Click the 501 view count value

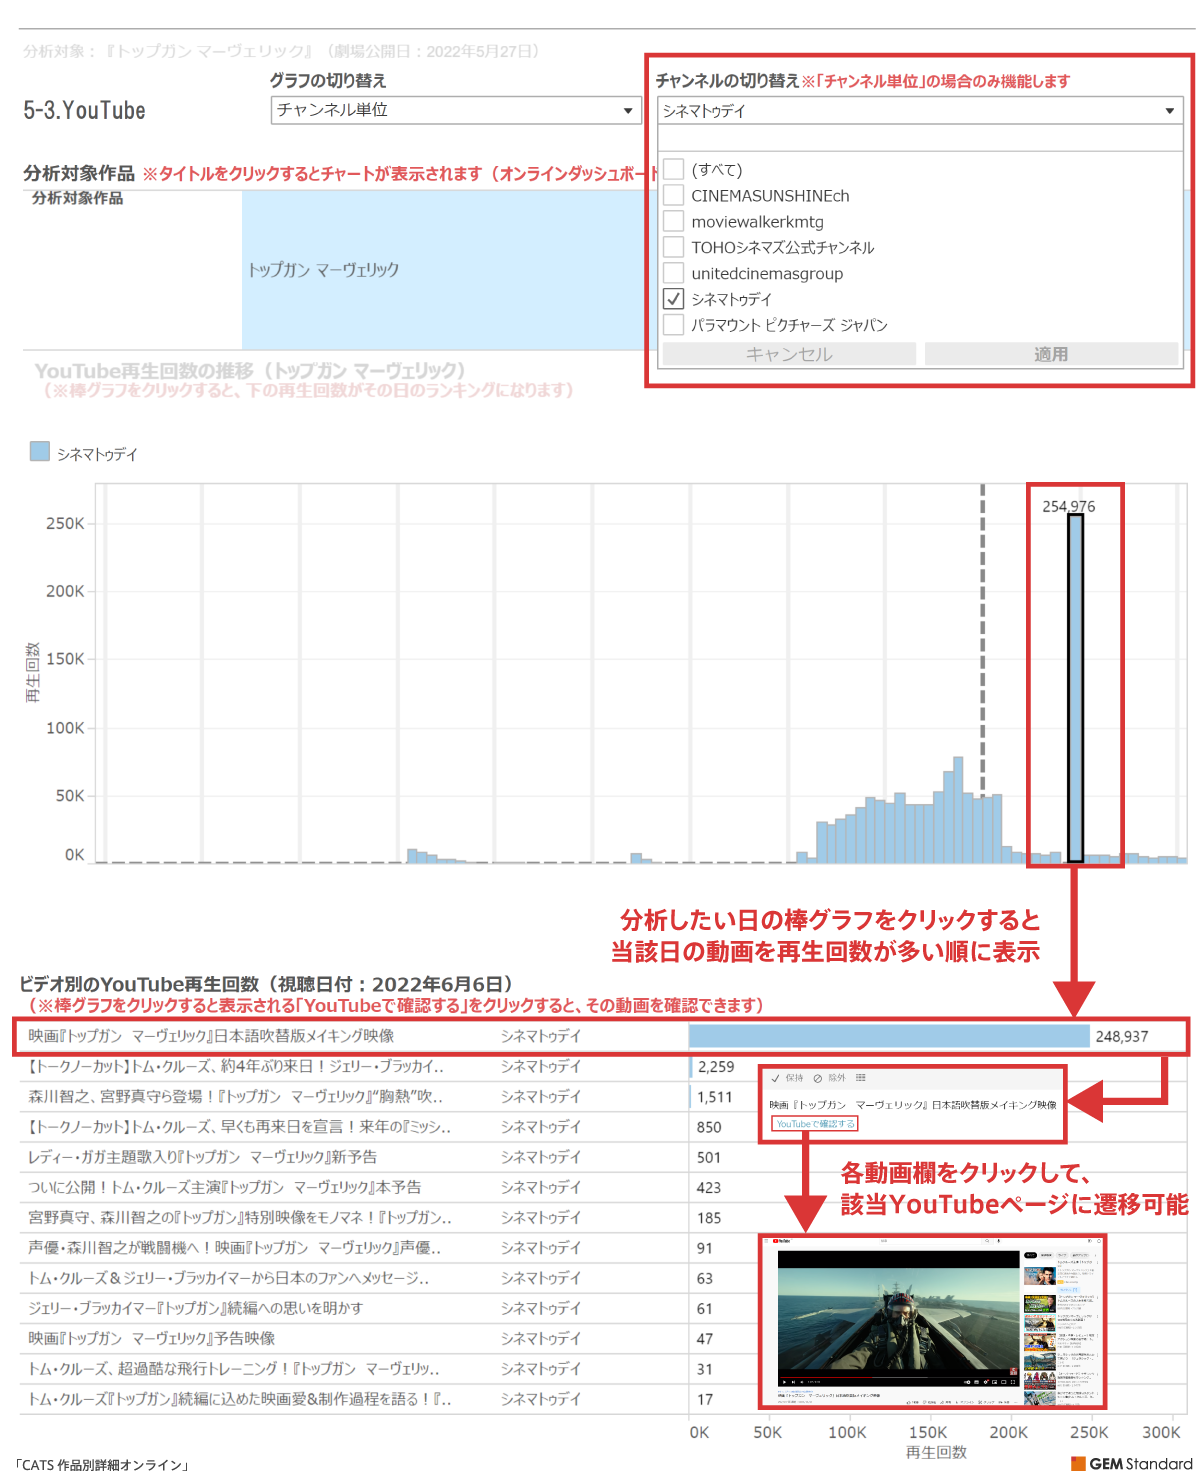coord(709,1157)
